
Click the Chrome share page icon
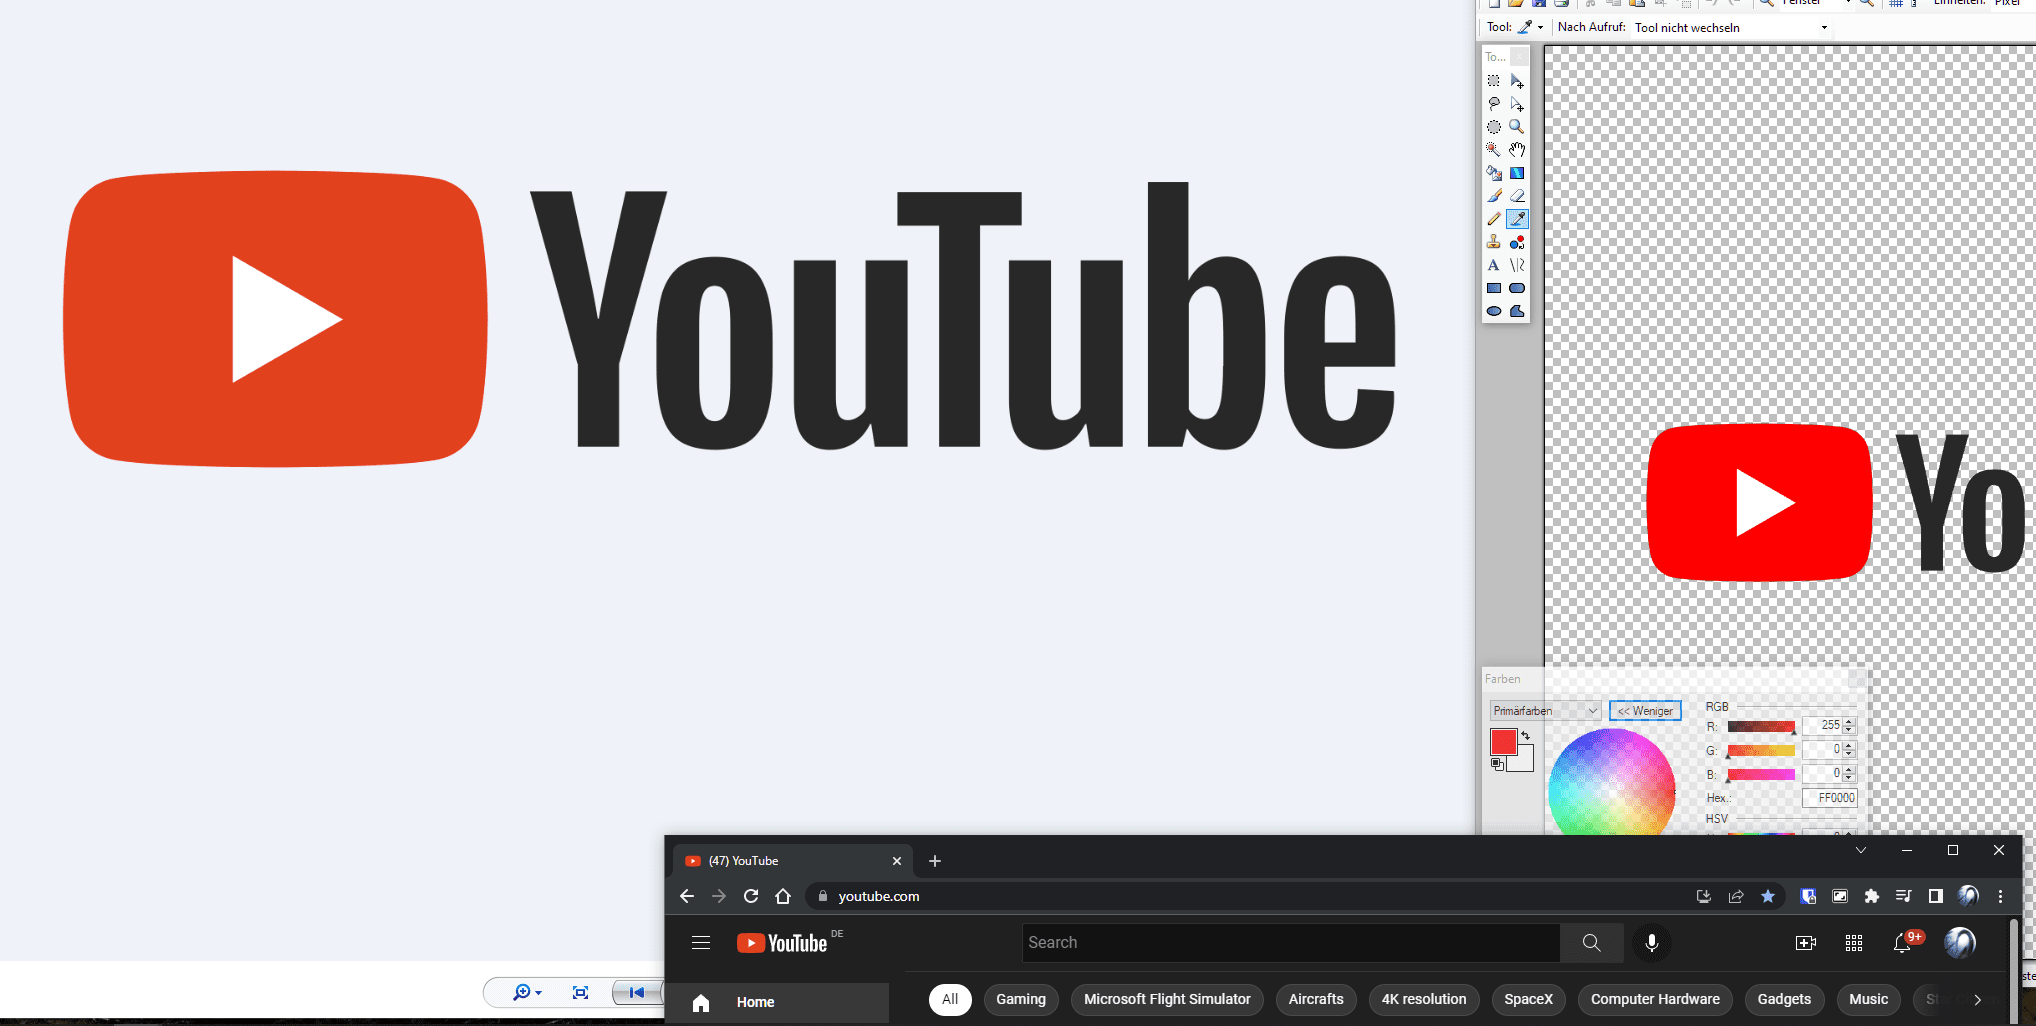[x=1736, y=896]
